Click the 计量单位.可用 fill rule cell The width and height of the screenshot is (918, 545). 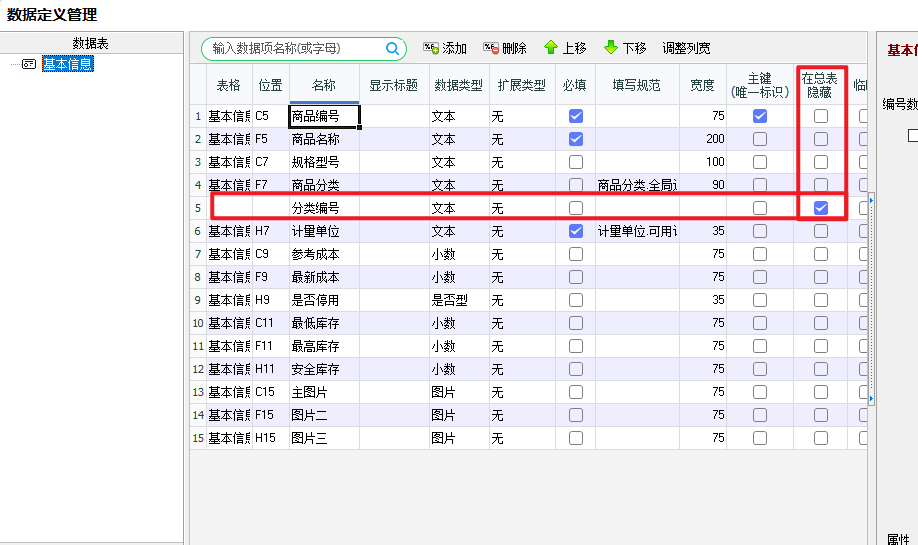tap(637, 231)
